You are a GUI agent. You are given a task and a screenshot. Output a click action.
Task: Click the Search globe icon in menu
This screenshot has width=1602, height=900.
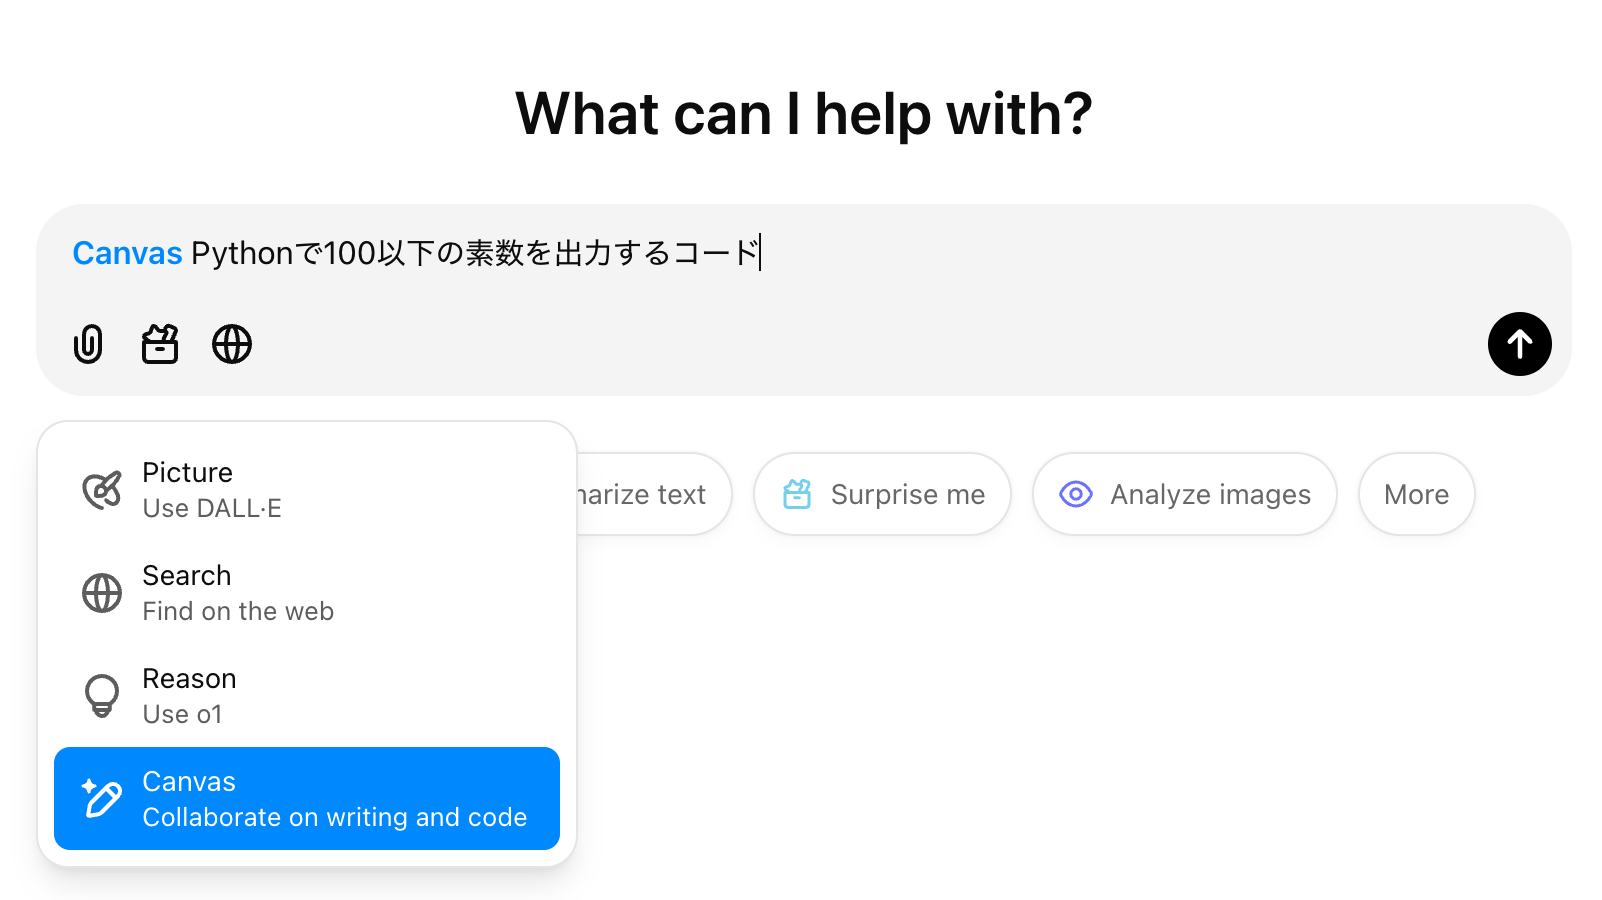pyautogui.click(x=102, y=593)
